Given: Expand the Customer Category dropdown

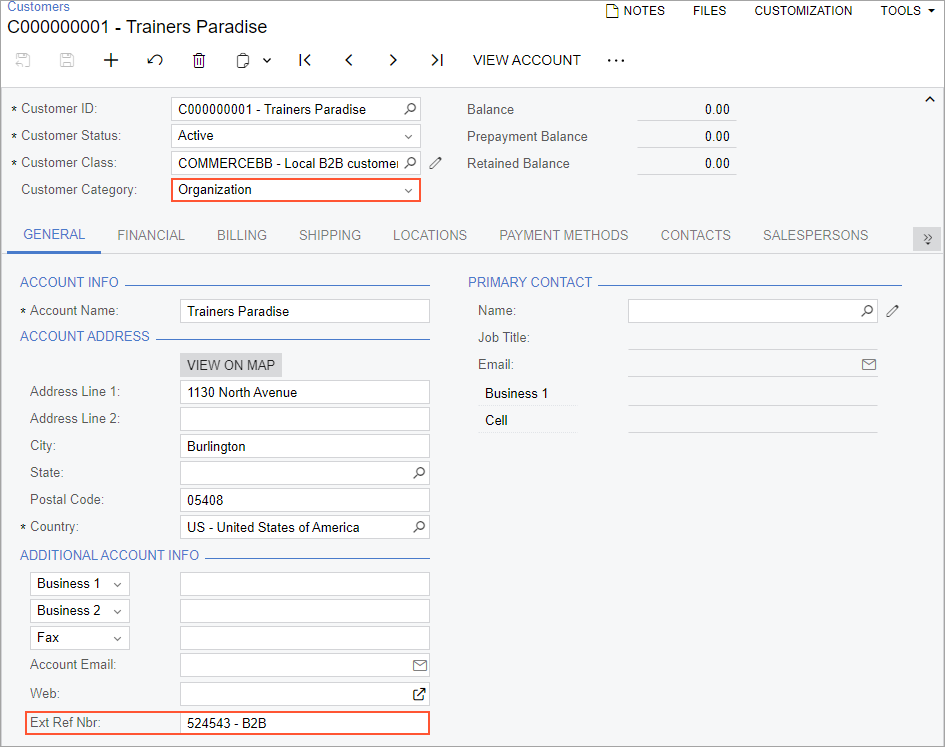Looking at the screenshot, I should (x=408, y=190).
